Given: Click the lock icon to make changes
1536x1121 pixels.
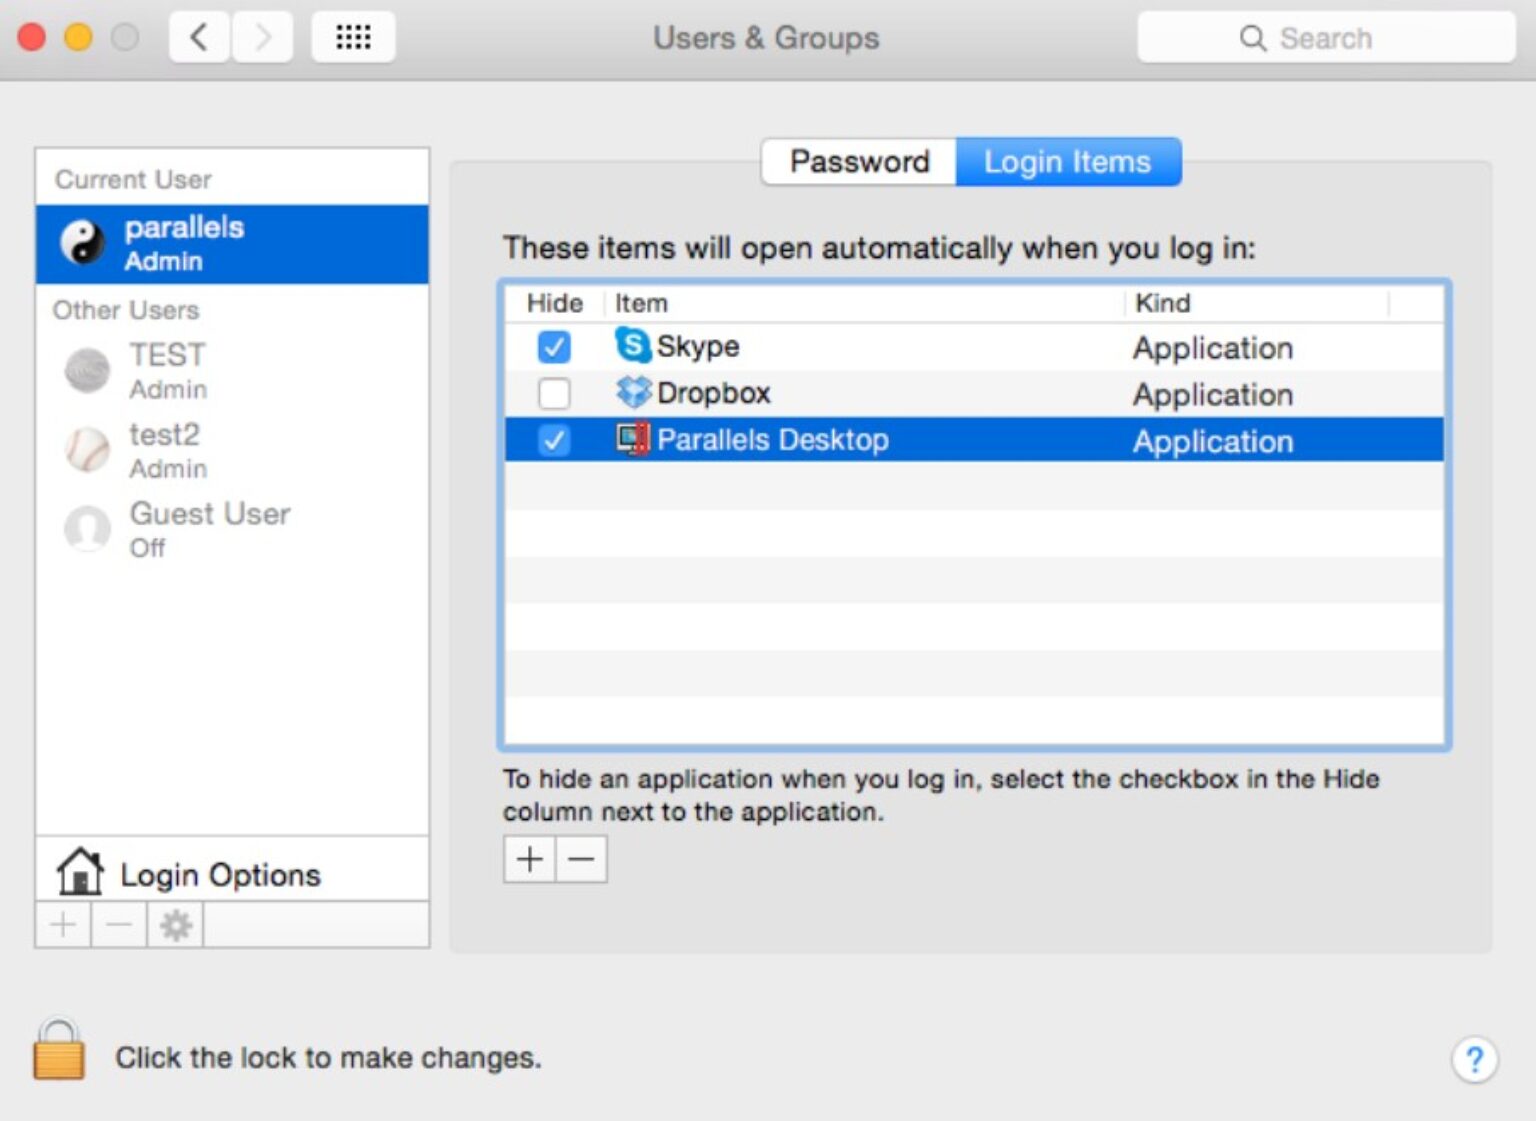Looking at the screenshot, I should coord(59,1053).
